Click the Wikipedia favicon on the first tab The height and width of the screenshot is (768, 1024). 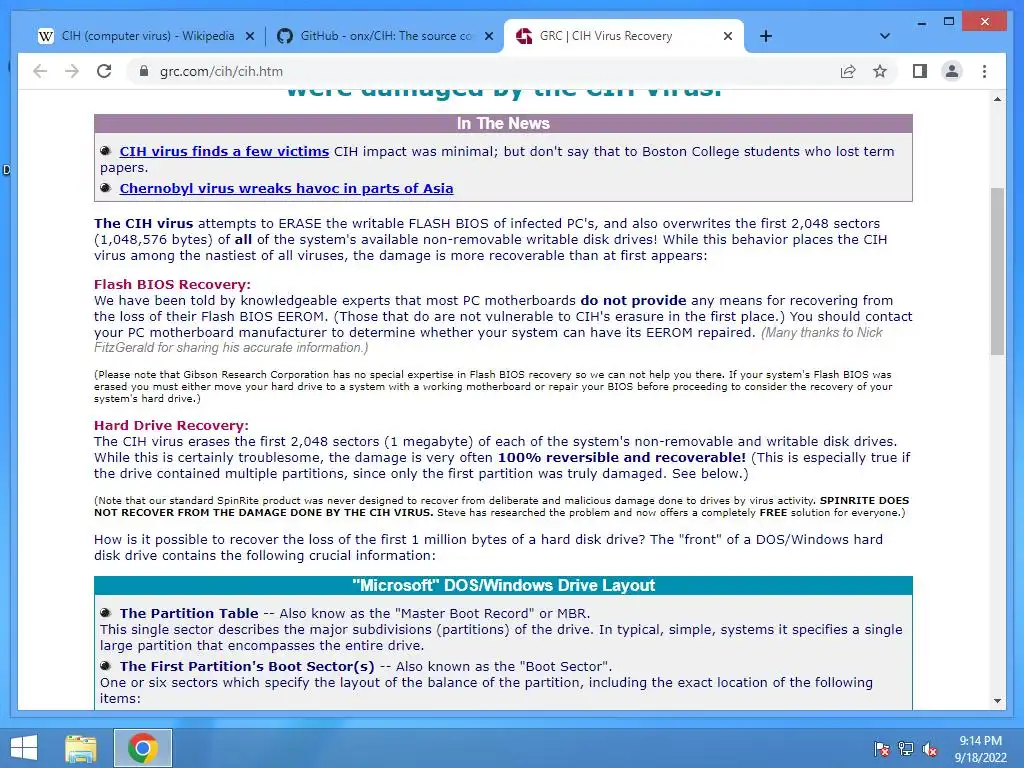(x=46, y=37)
